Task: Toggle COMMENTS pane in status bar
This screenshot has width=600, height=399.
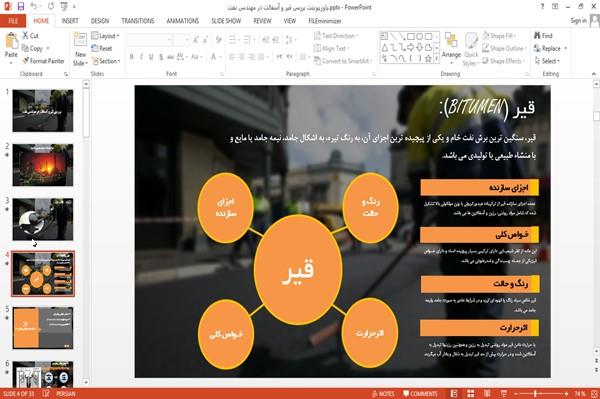Action: click(420, 394)
